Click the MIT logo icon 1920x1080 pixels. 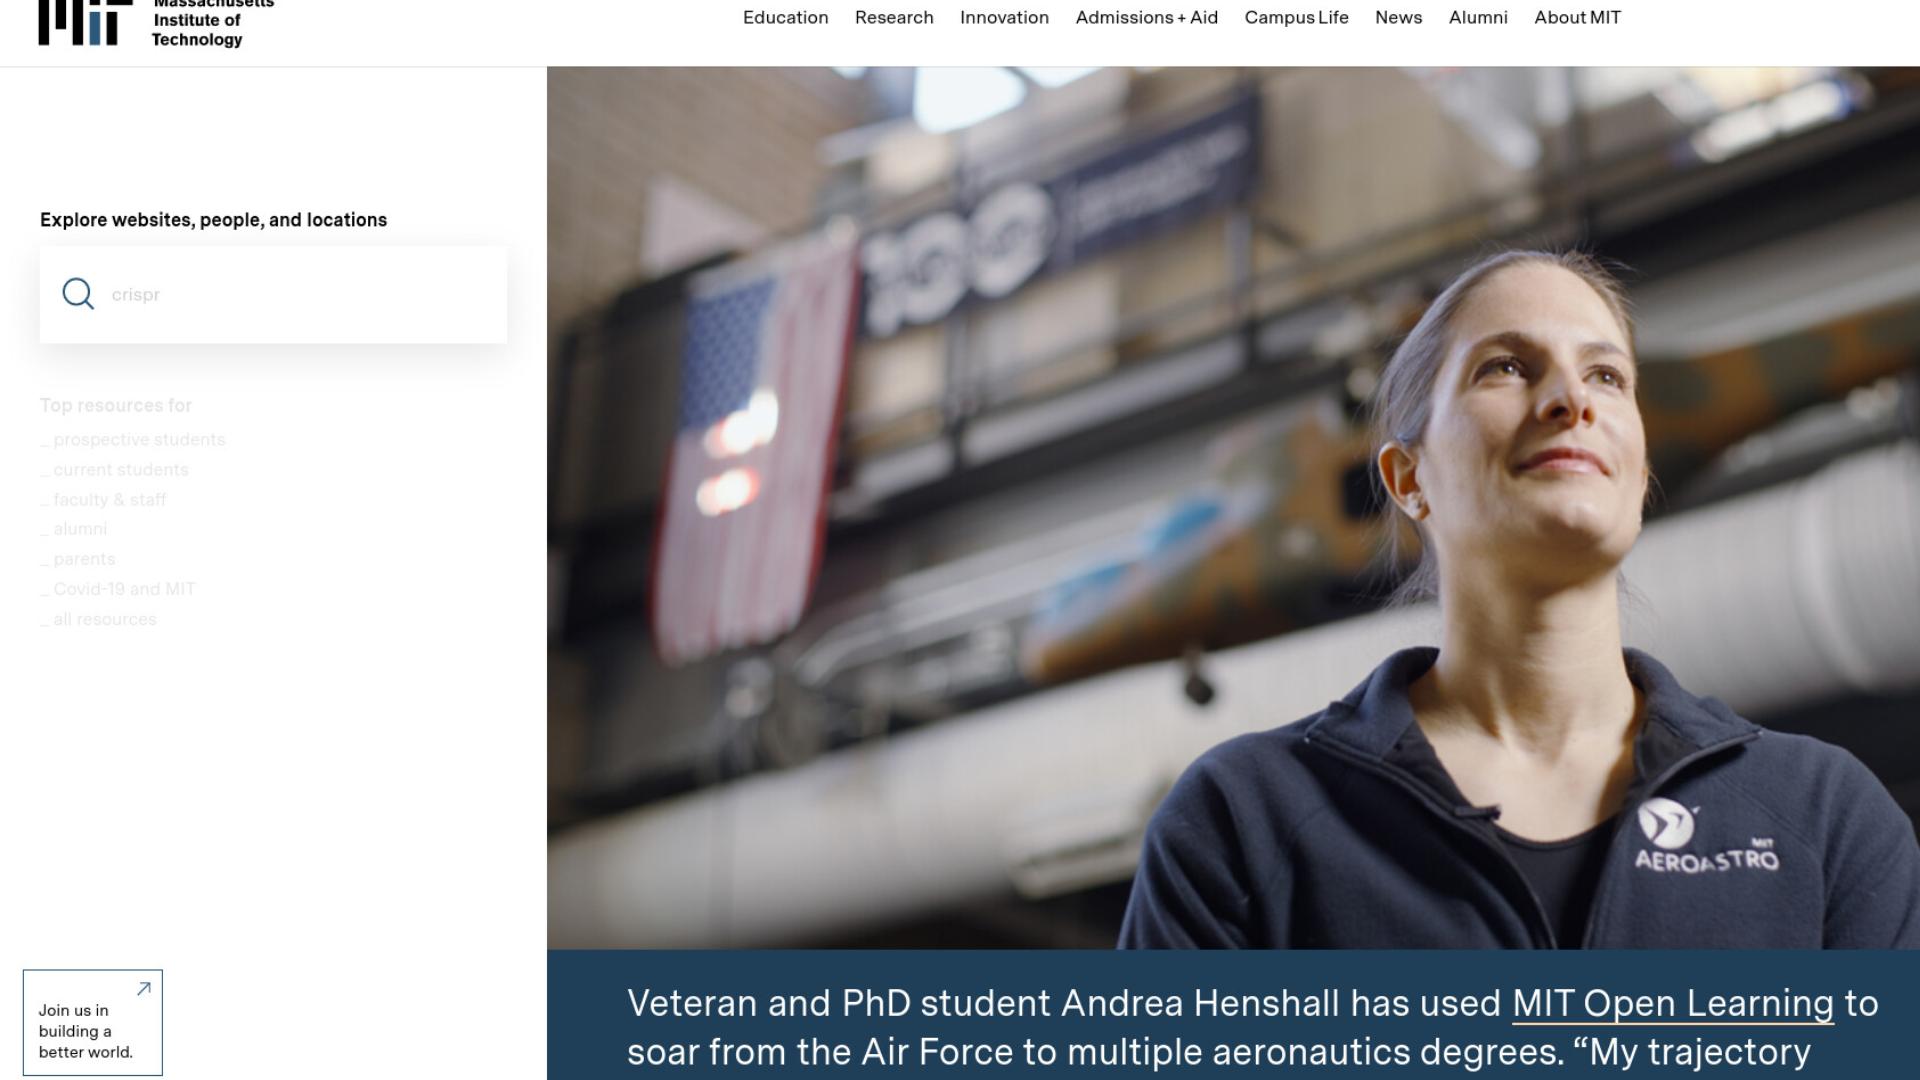tap(85, 22)
